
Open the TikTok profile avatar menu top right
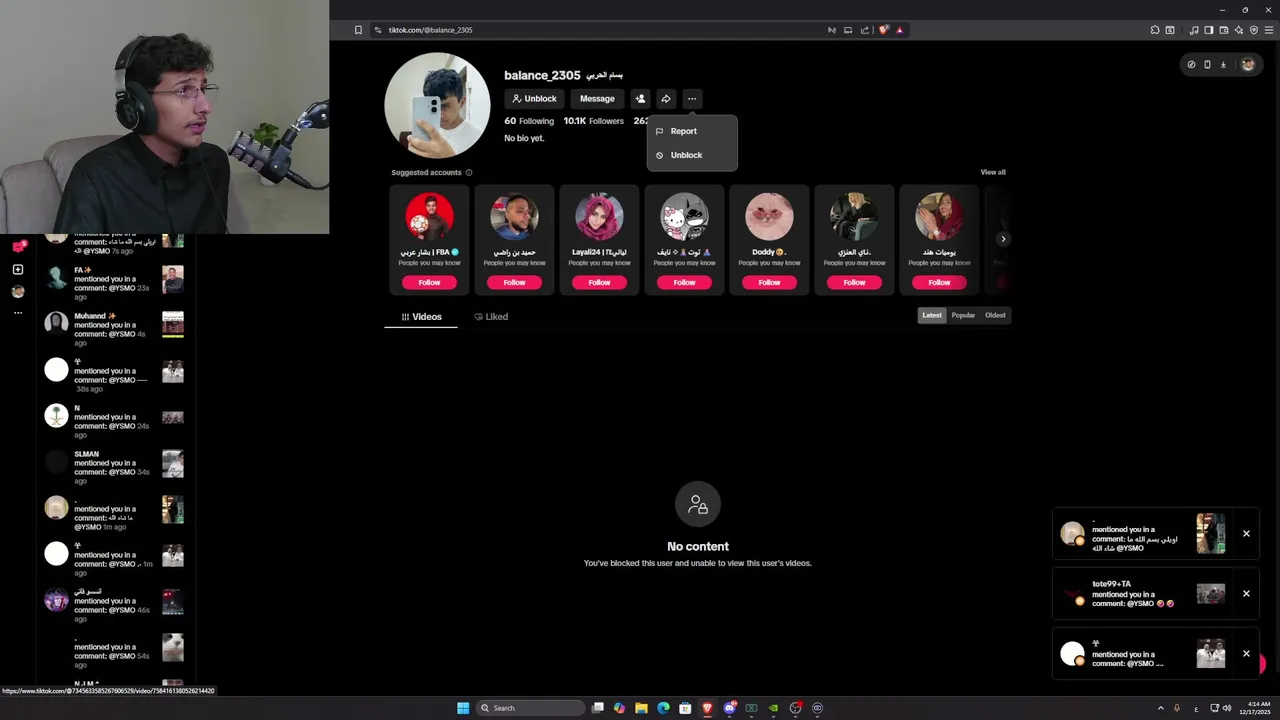[x=1247, y=64]
